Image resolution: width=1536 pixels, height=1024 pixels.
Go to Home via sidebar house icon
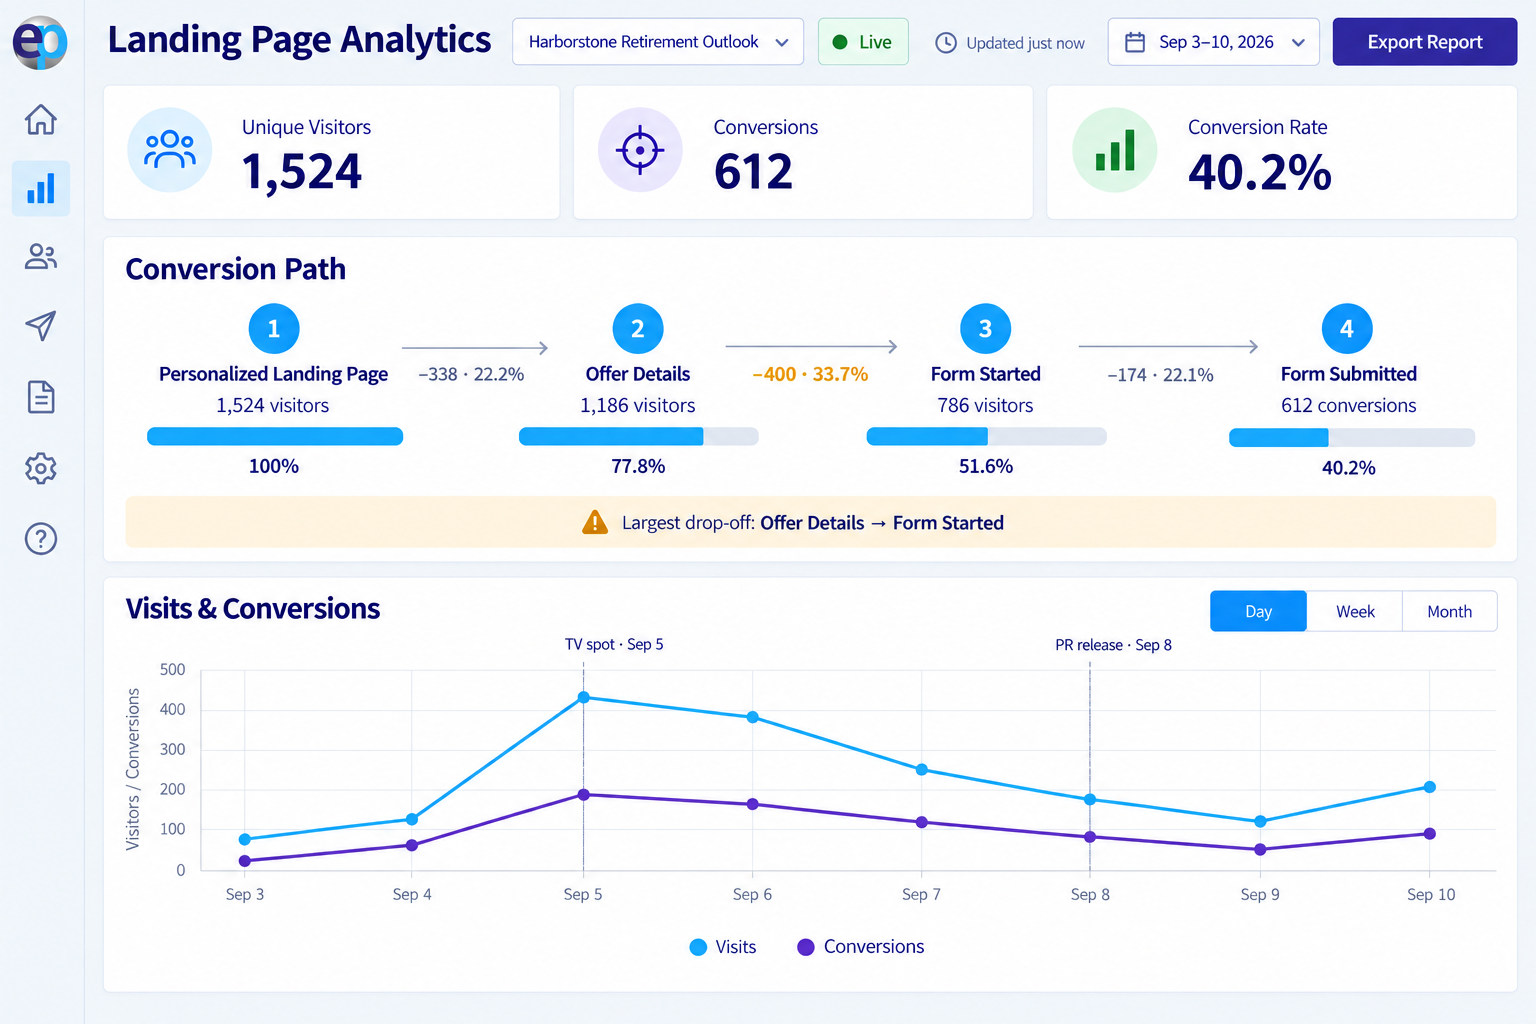[41, 119]
